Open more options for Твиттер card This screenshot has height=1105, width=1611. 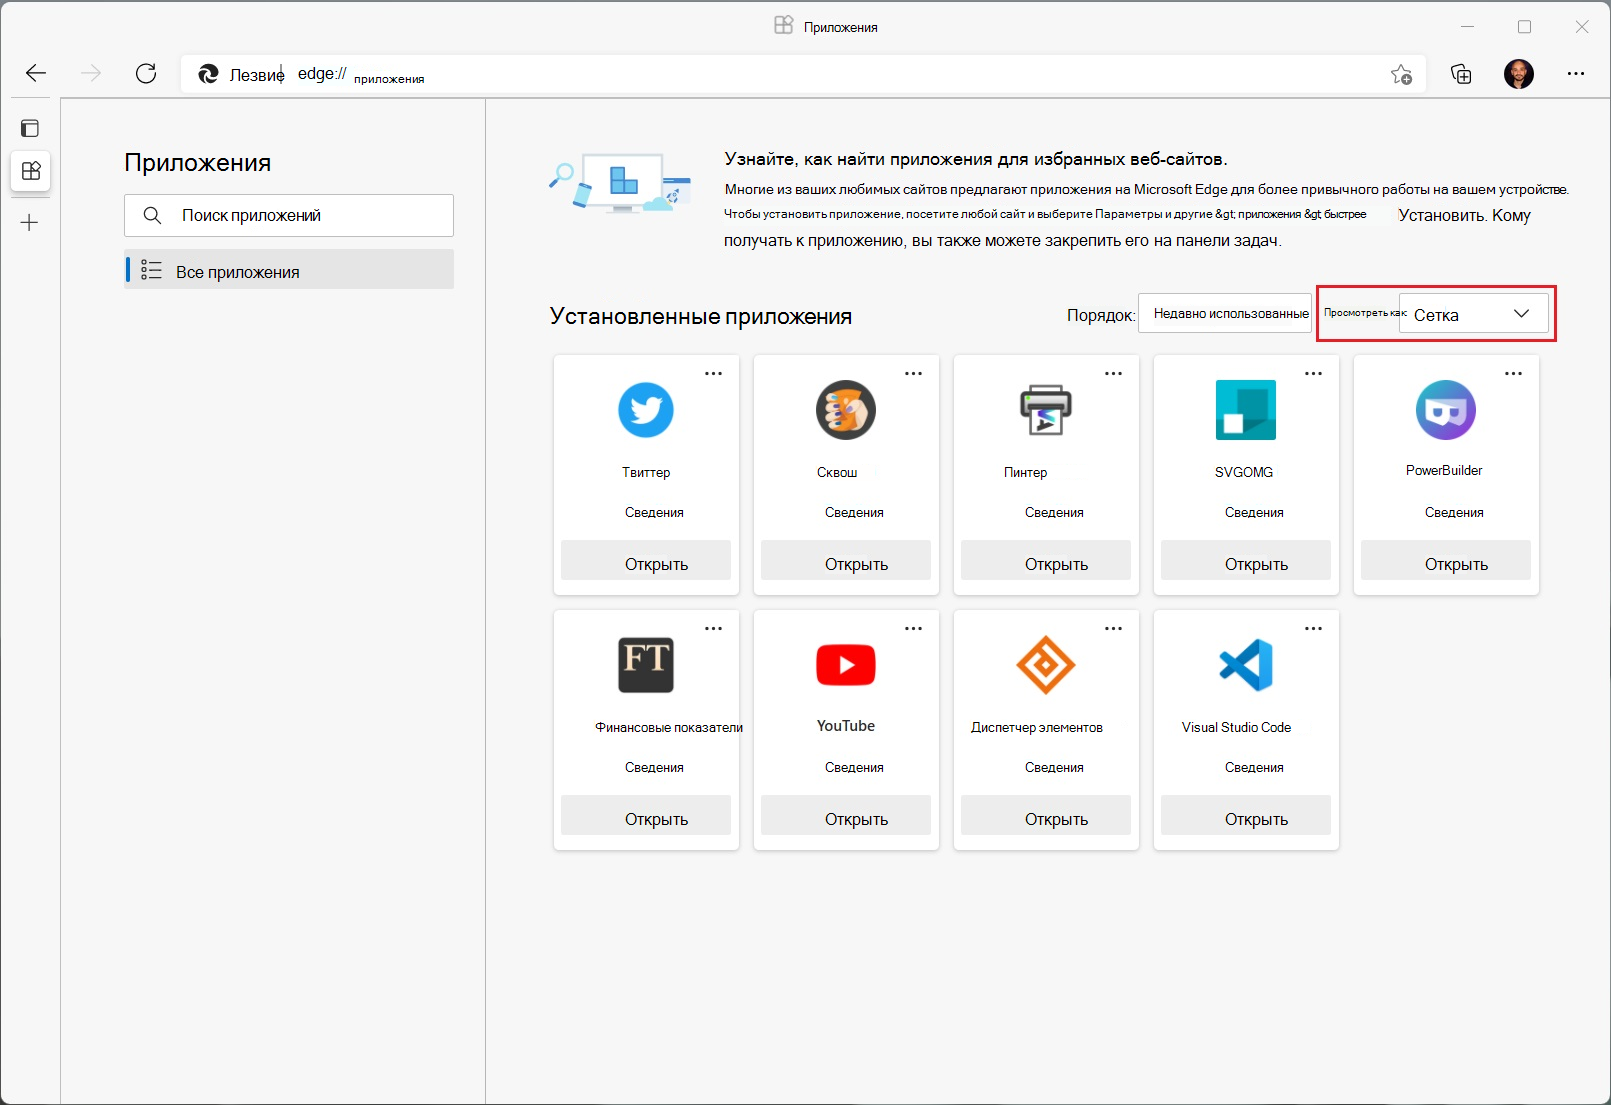tap(713, 373)
